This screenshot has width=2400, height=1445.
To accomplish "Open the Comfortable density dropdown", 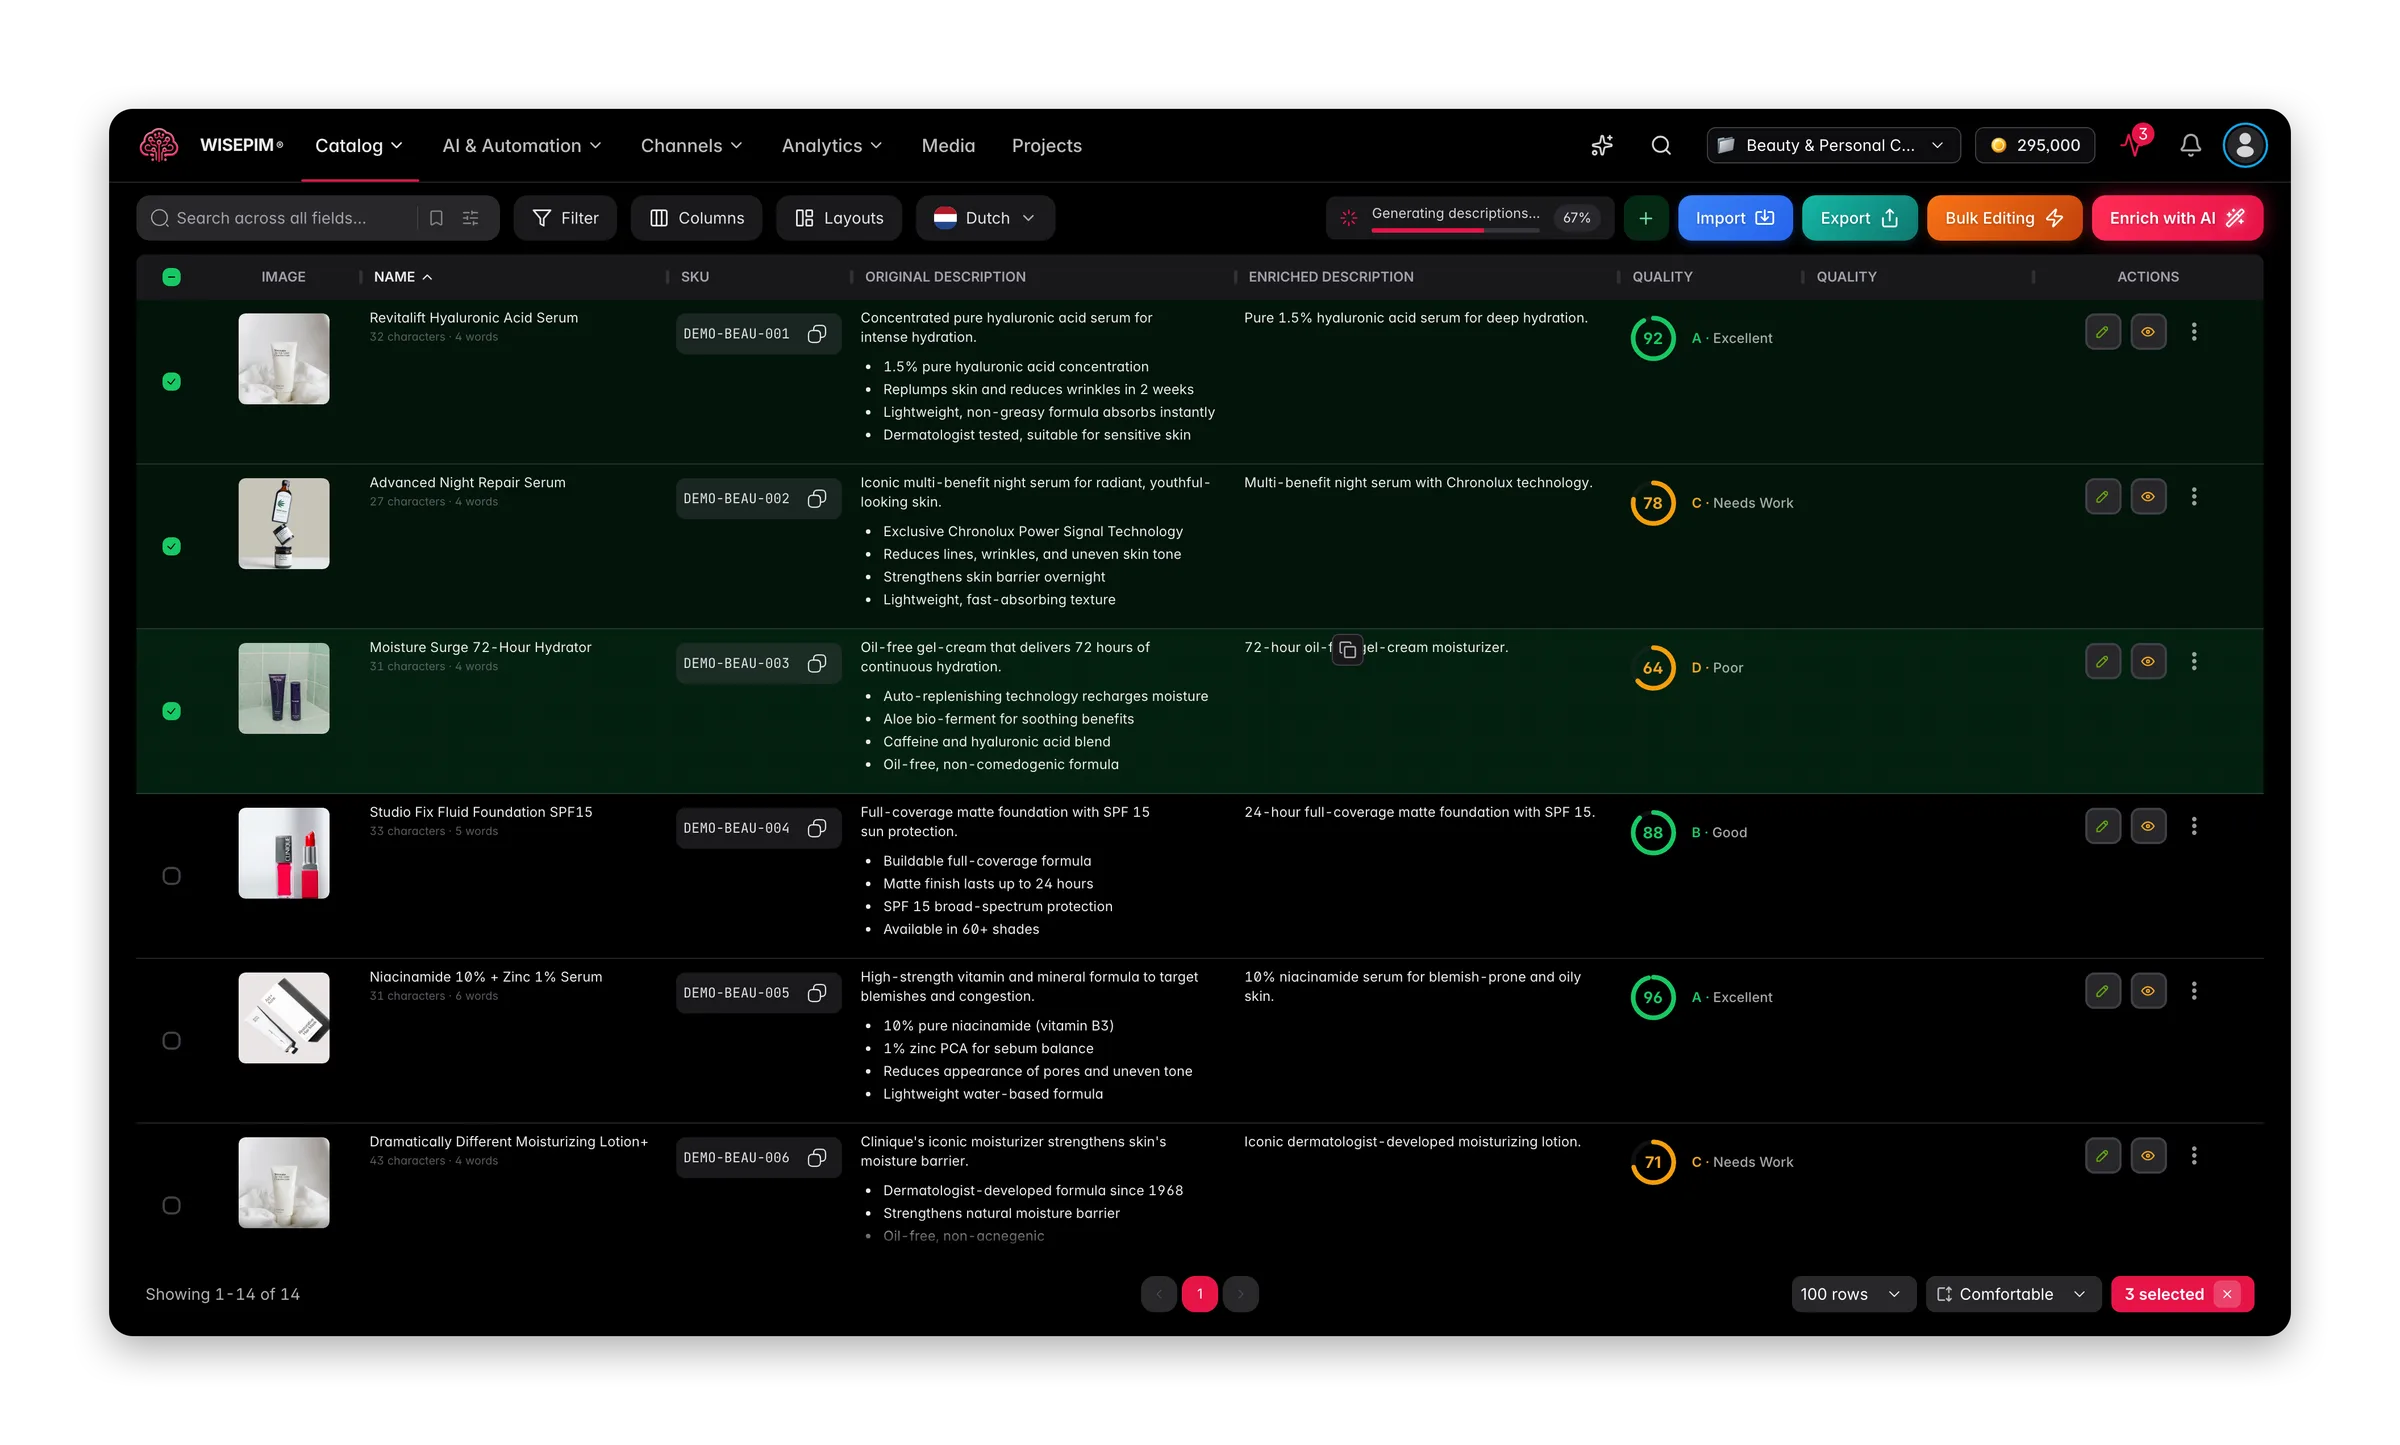I will [2013, 1294].
